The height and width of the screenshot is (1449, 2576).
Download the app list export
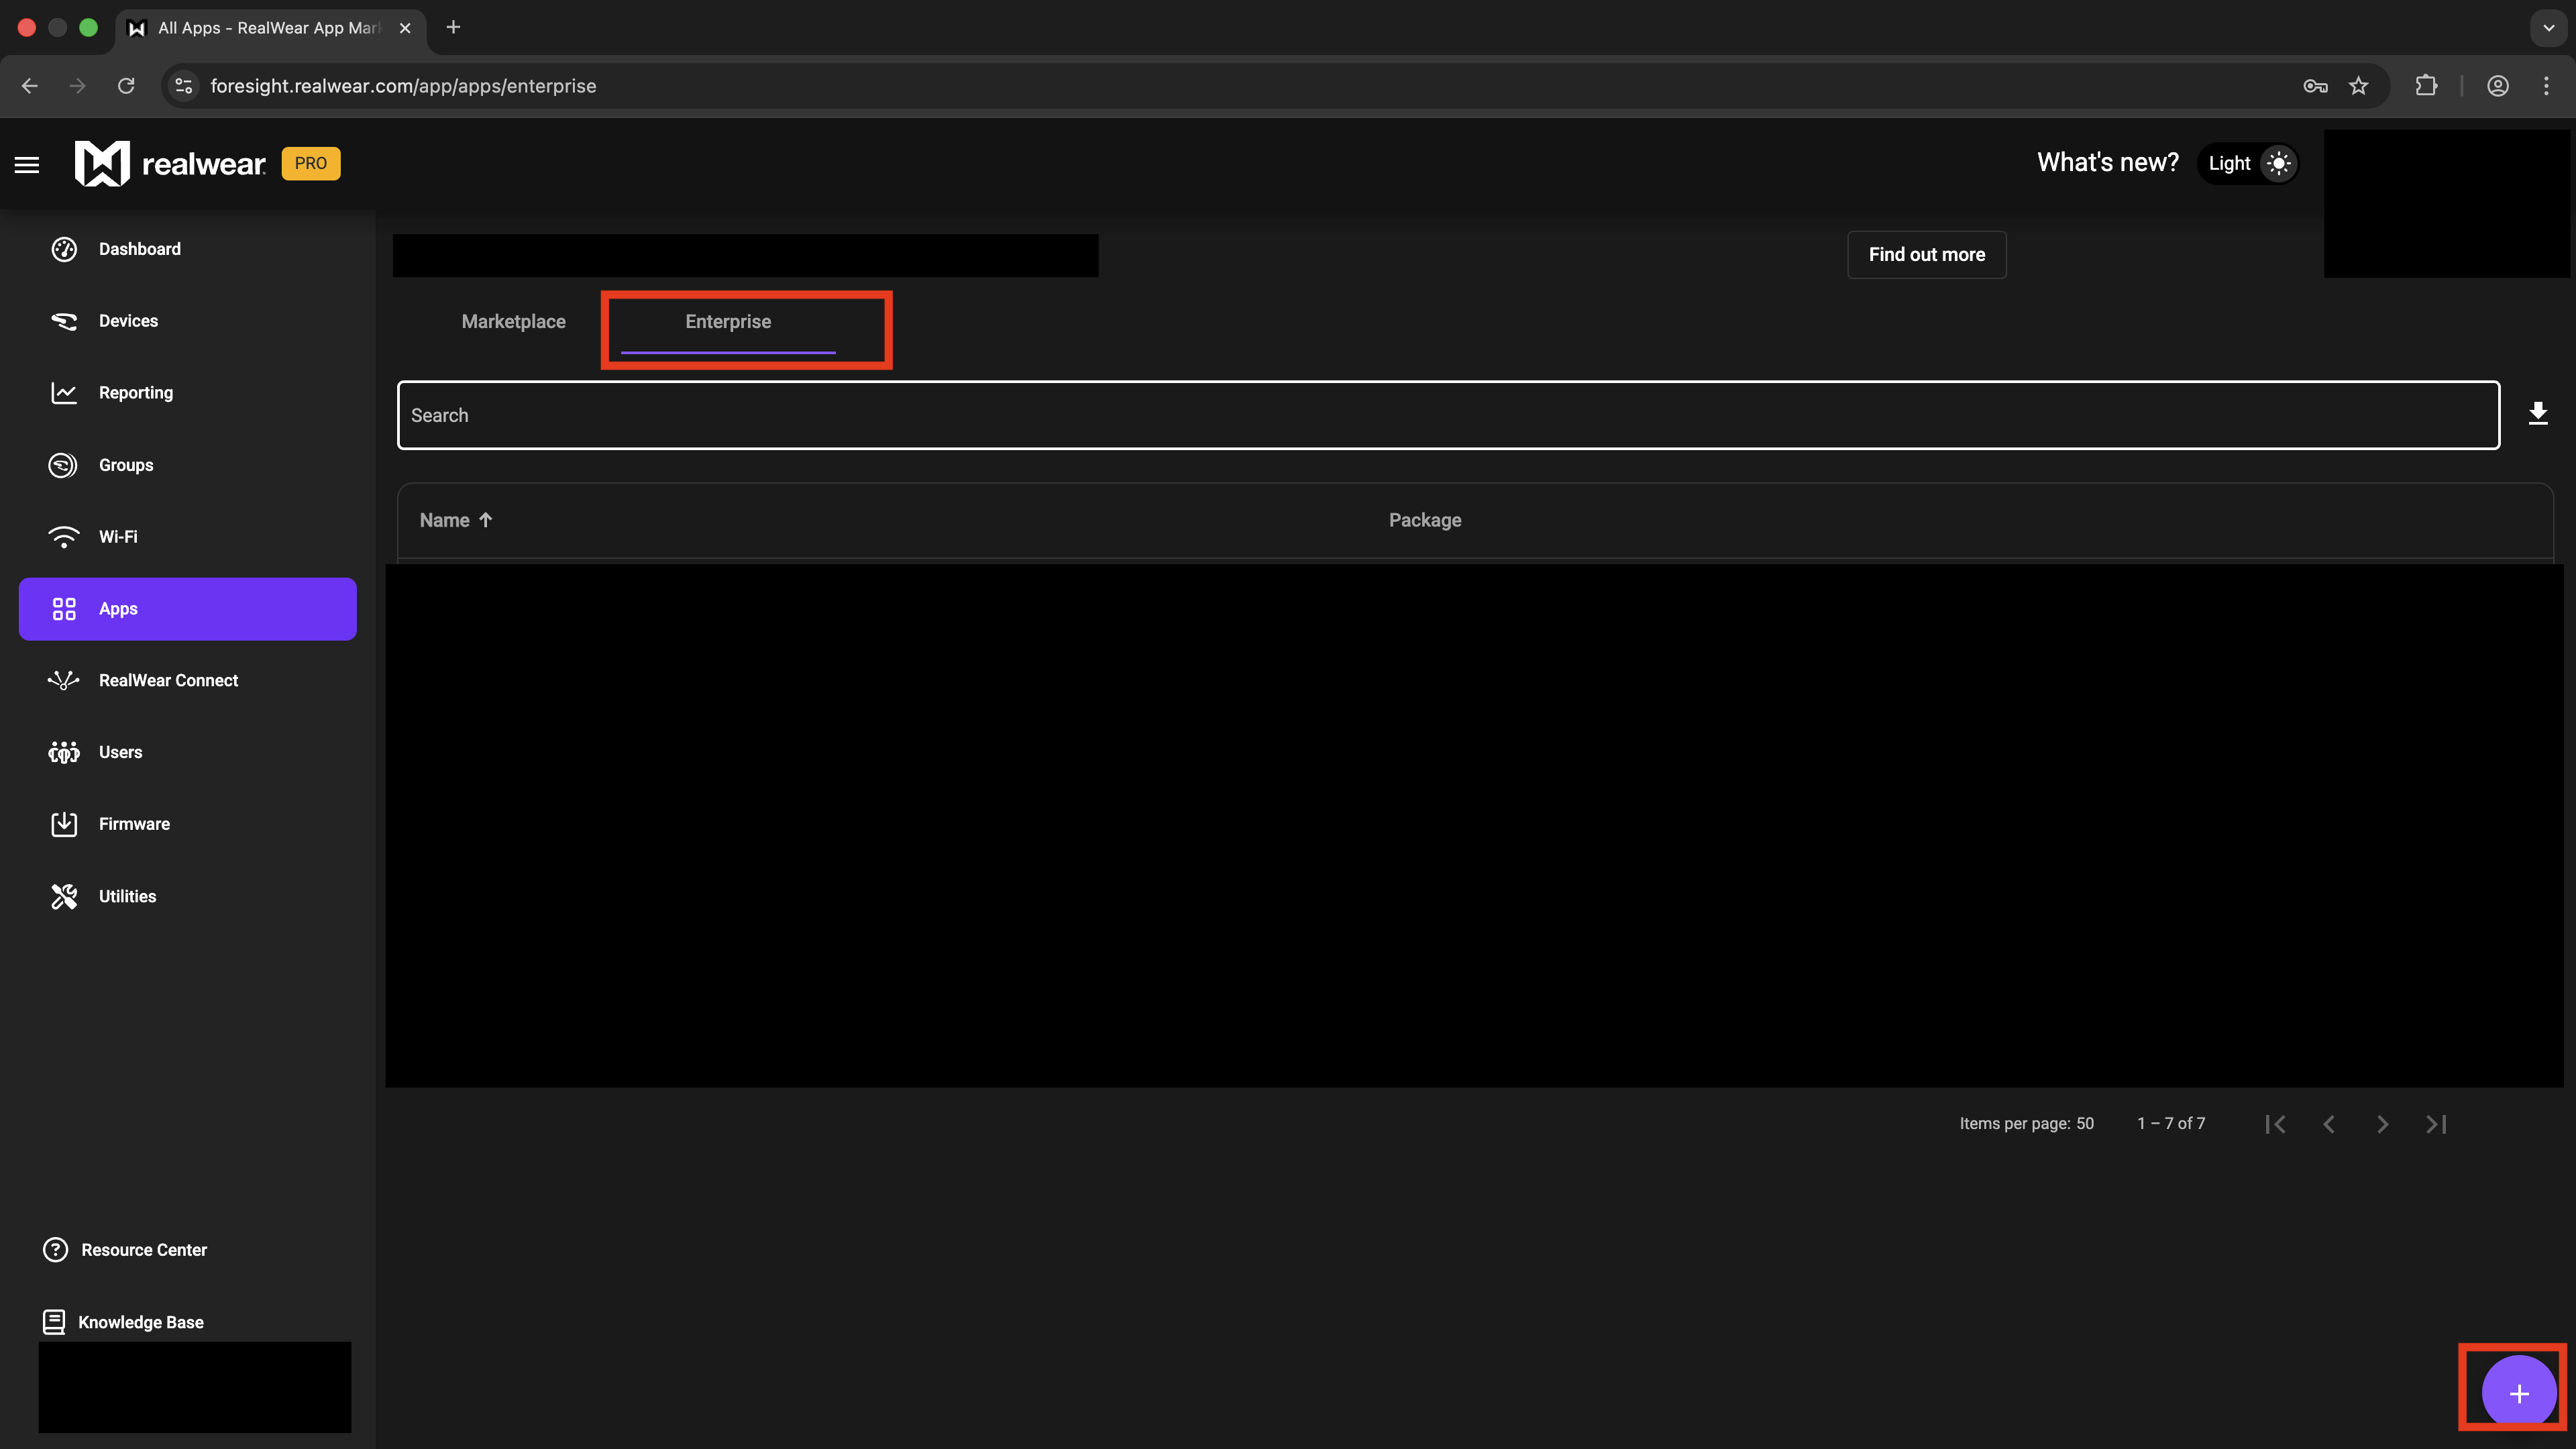(2538, 413)
